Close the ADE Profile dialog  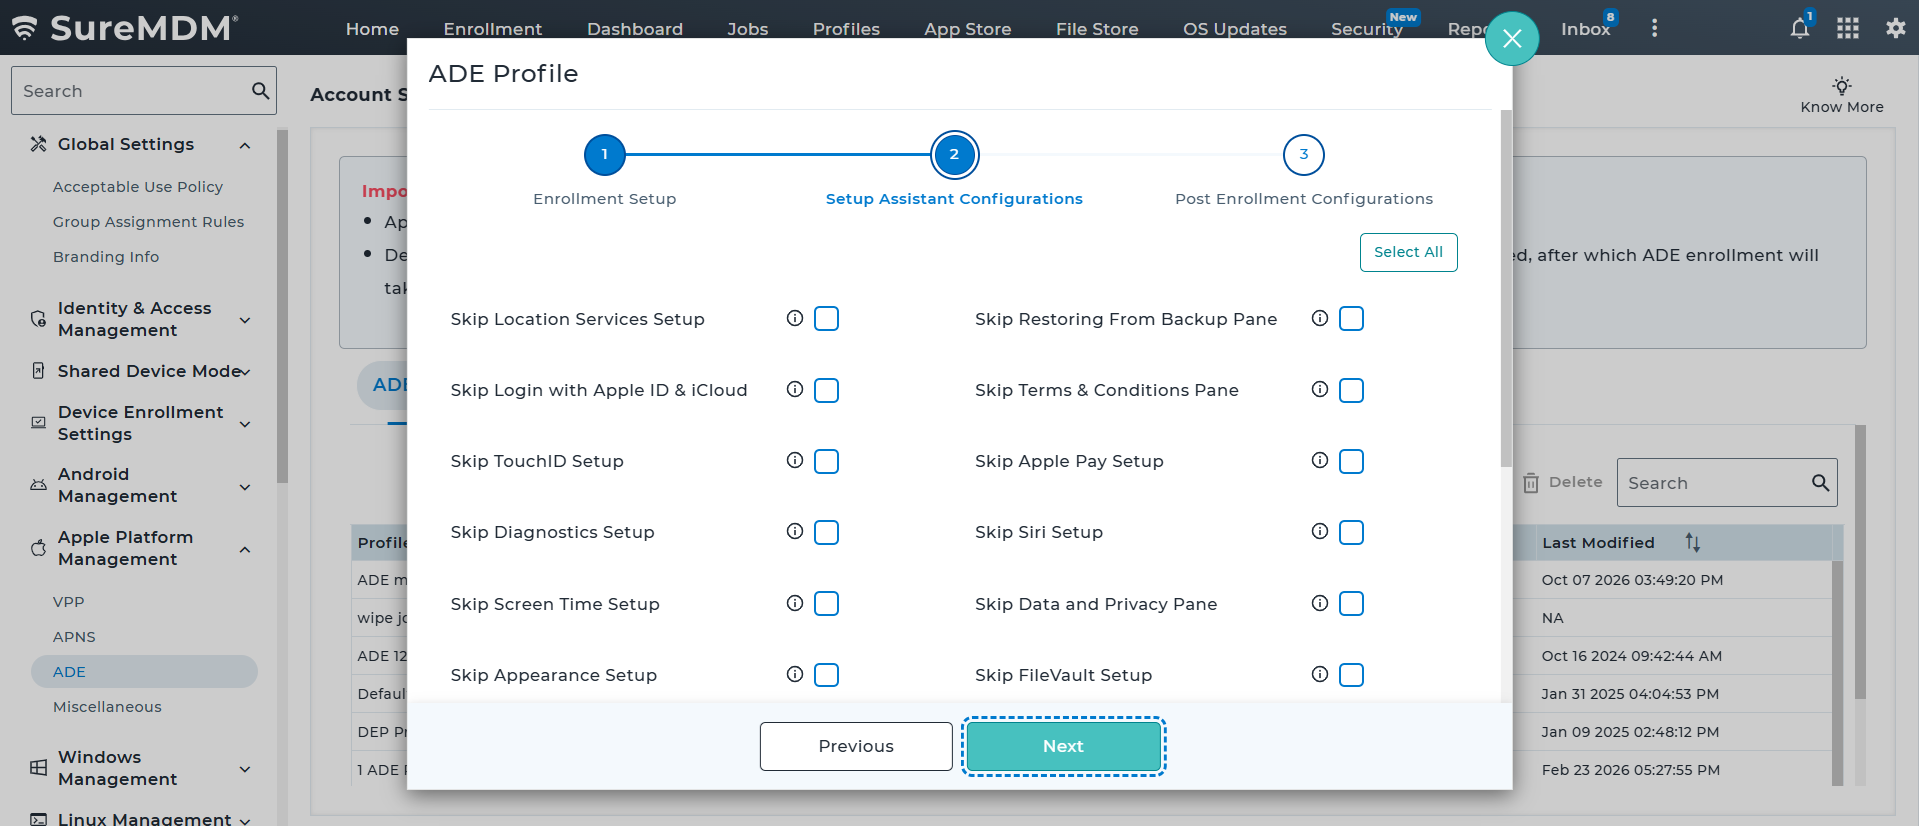[x=1512, y=39]
